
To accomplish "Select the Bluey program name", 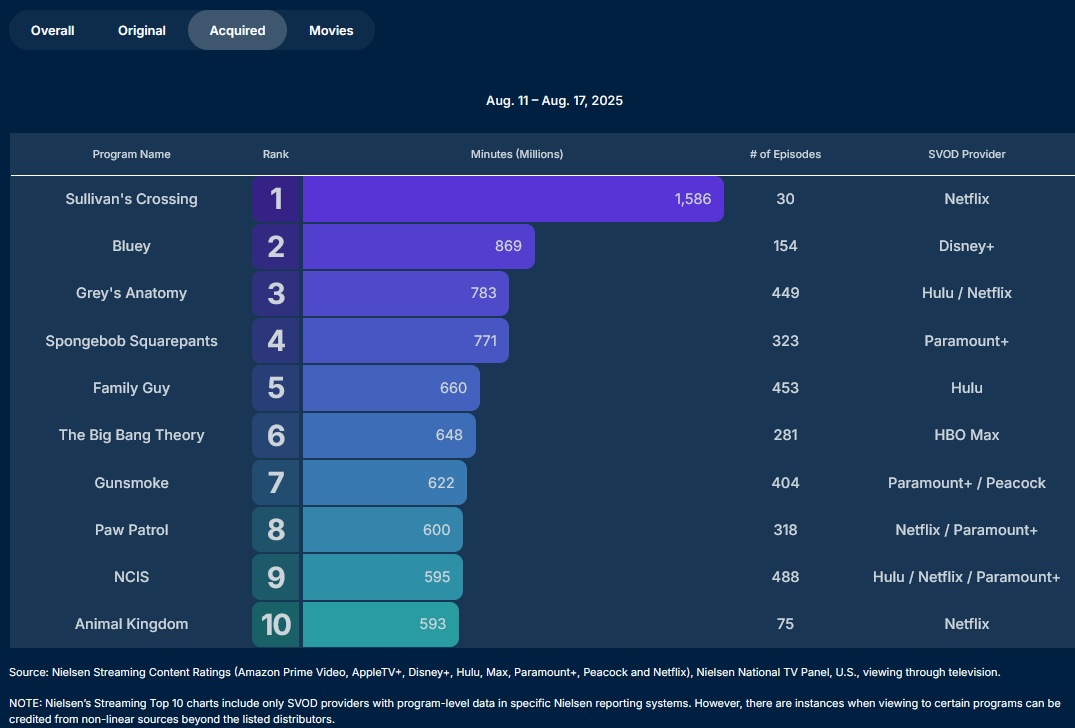I will (132, 246).
